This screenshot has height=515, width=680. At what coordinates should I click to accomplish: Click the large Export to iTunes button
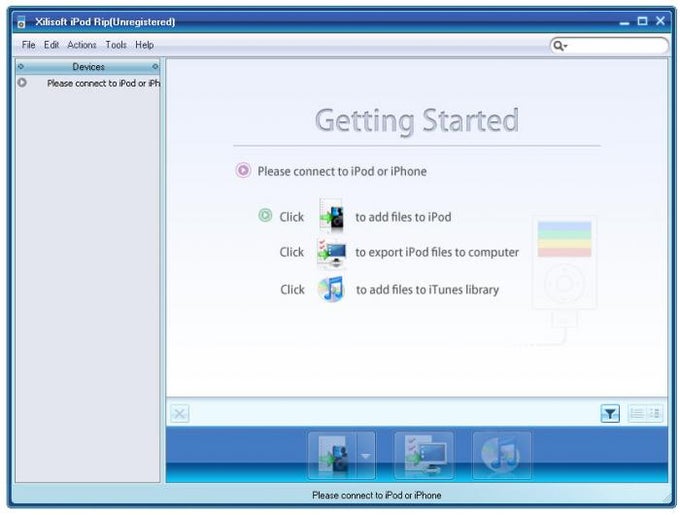click(501, 456)
